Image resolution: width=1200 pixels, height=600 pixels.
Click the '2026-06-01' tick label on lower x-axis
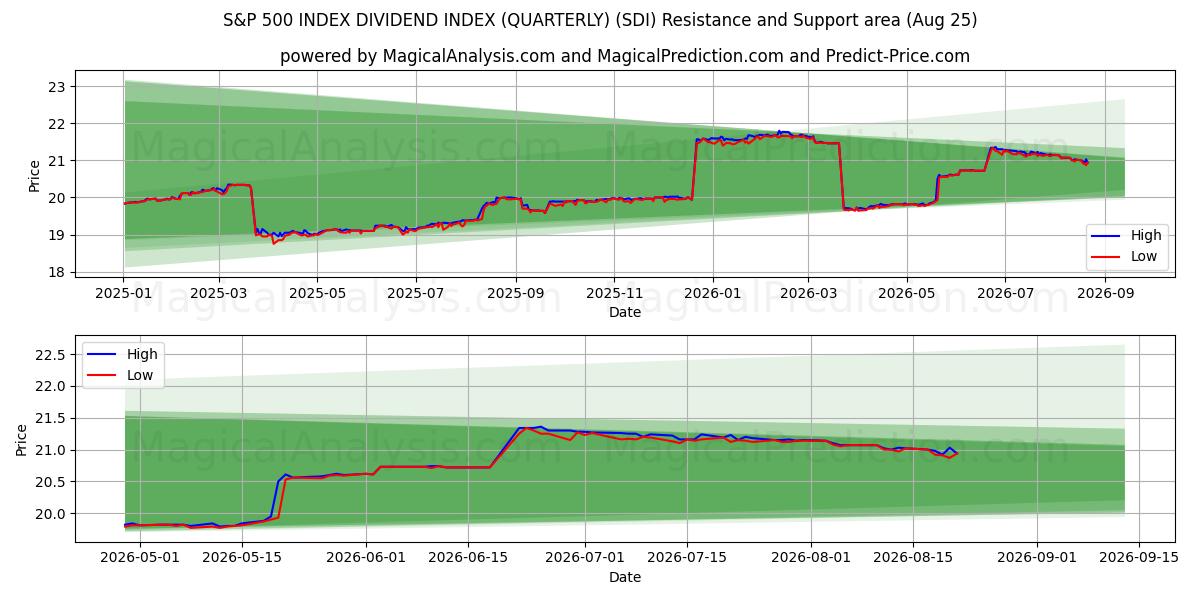coord(364,559)
